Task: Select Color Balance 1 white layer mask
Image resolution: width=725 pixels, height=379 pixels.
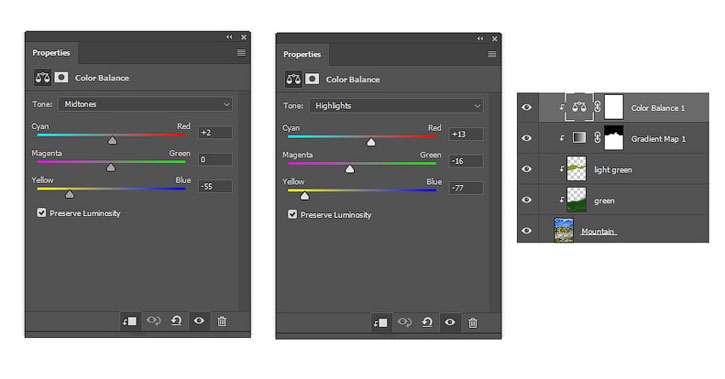Action: 614,107
